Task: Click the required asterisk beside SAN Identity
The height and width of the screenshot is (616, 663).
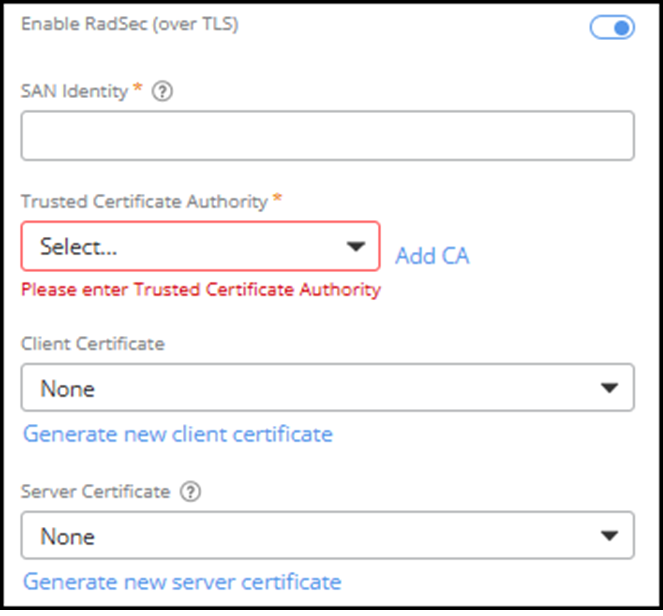Action: click(x=138, y=90)
